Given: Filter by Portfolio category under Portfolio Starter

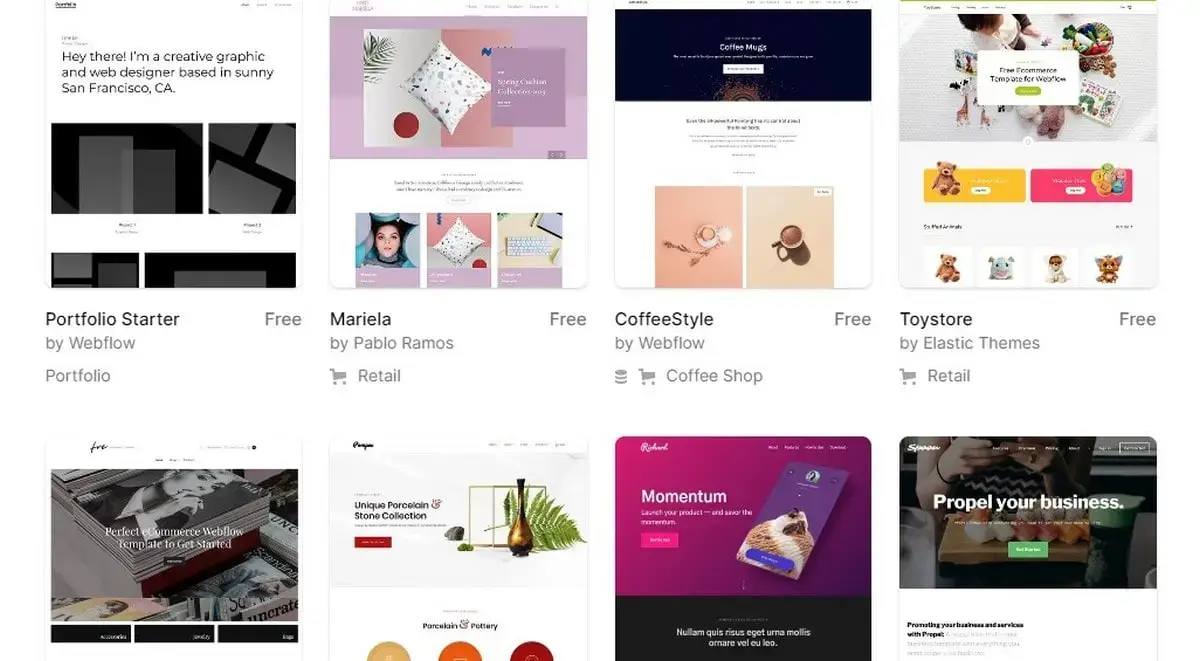Looking at the screenshot, I should click(78, 376).
